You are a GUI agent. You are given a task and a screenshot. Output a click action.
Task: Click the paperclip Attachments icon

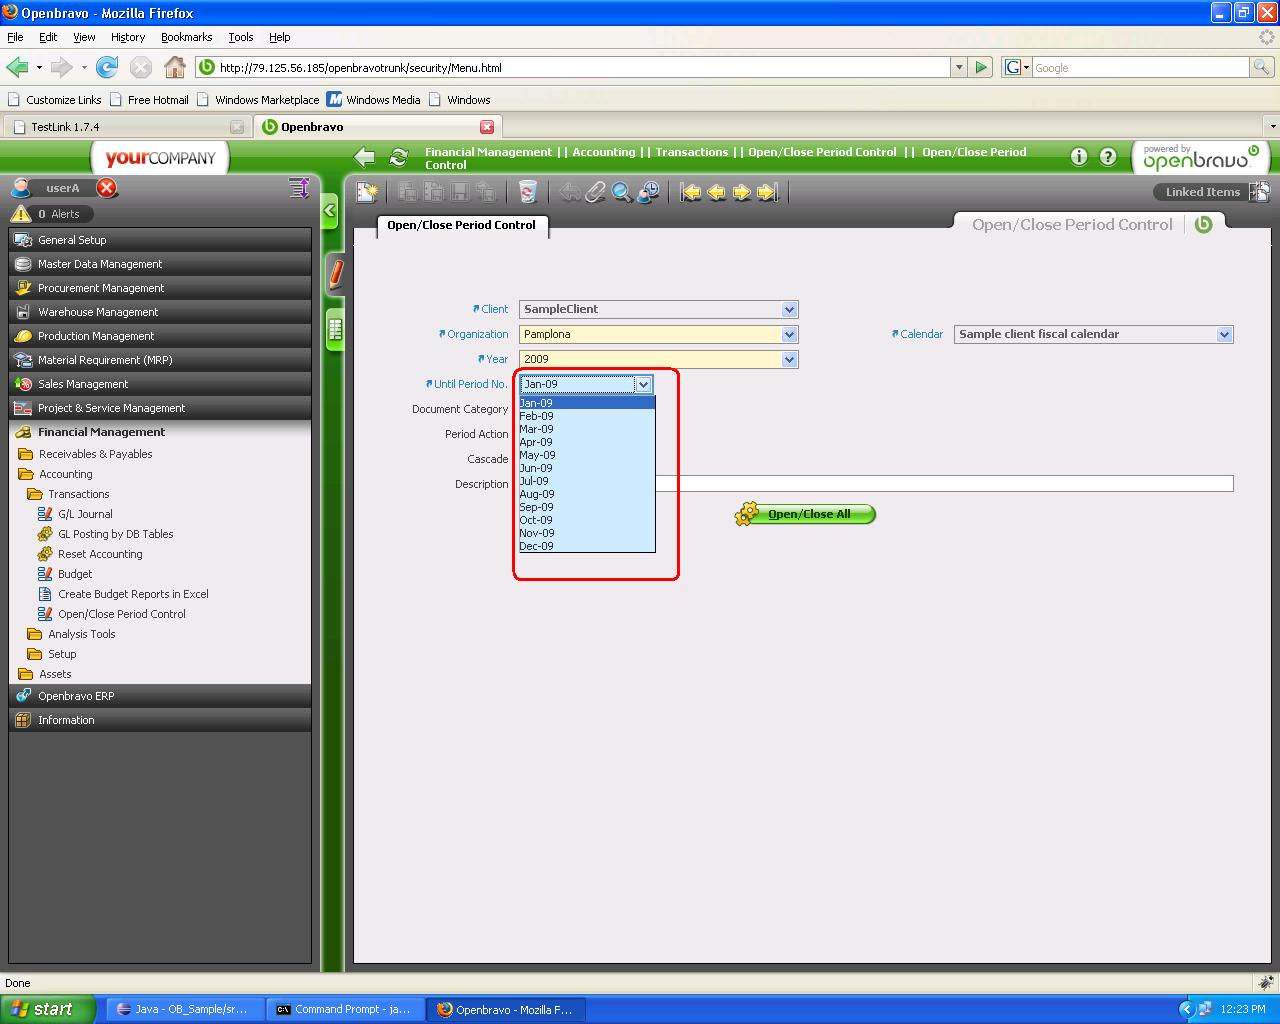point(595,192)
